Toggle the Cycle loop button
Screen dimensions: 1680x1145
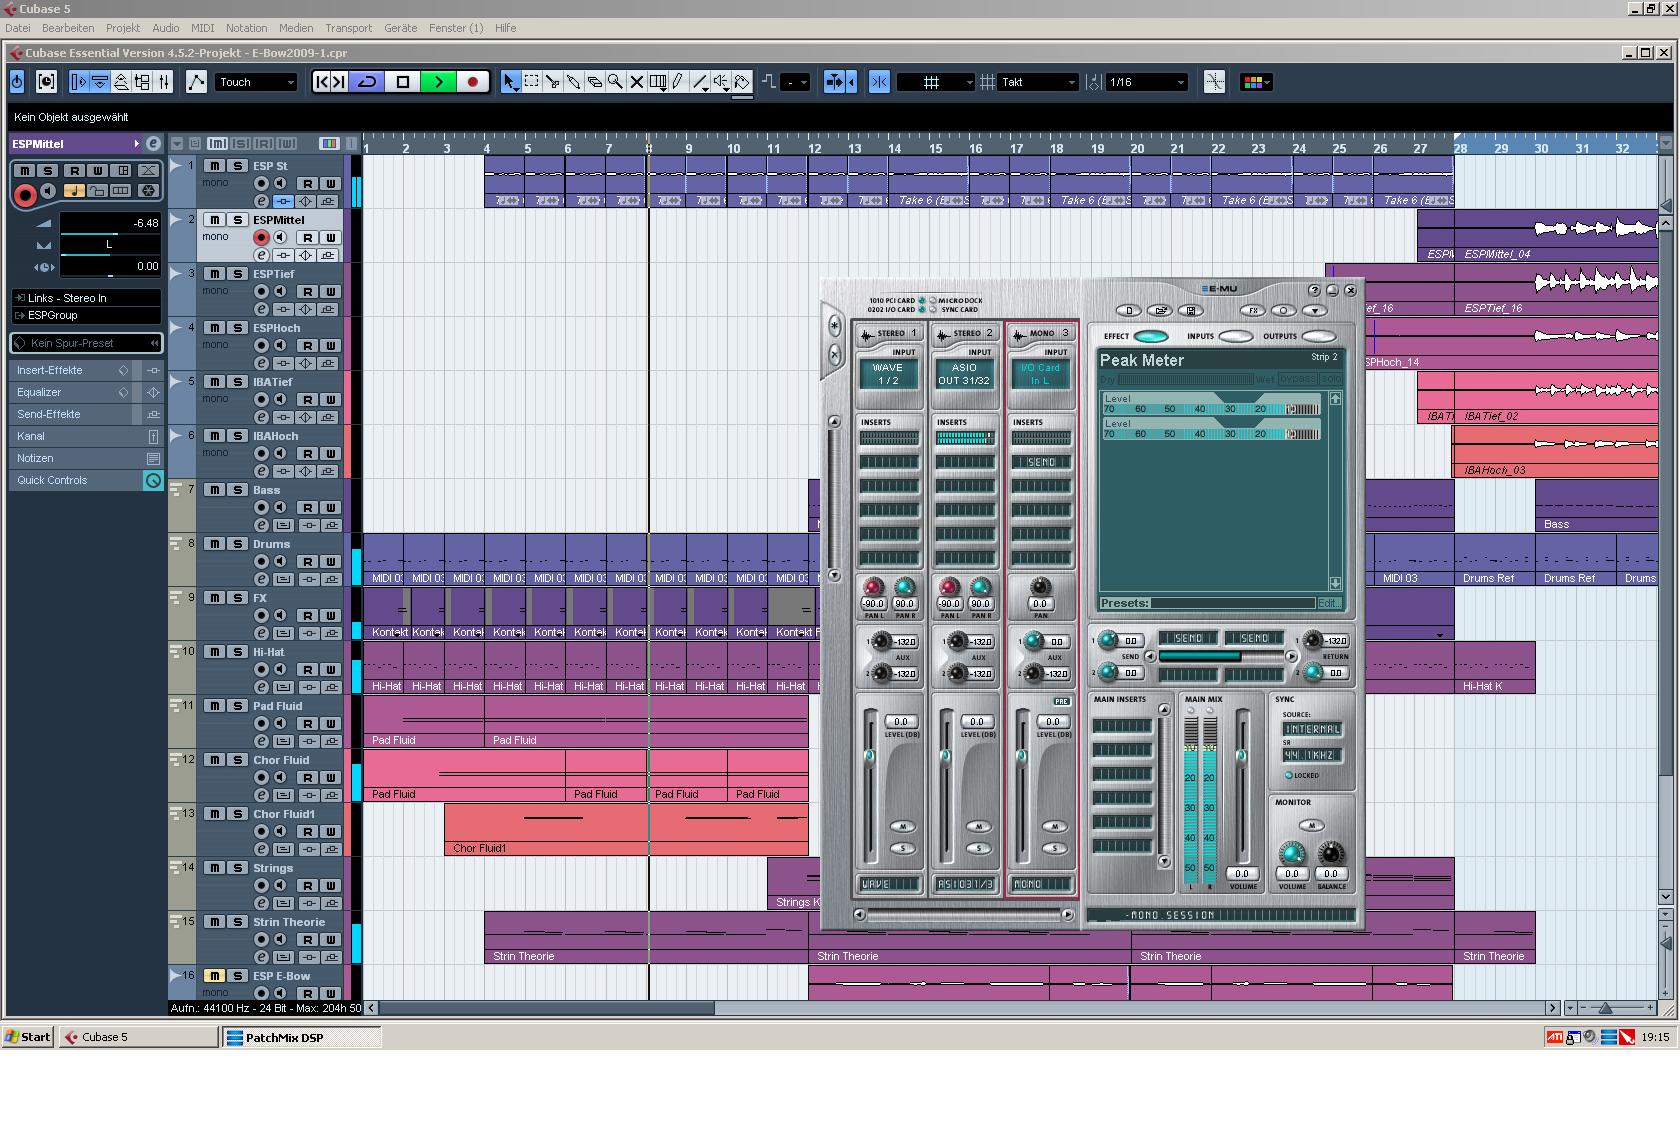367,82
